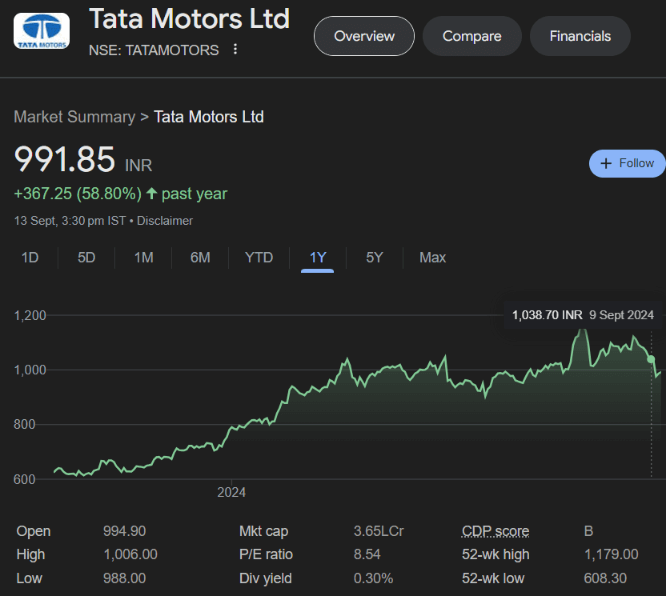Select the 5Y time range
The image size is (666, 596).
[374, 257]
